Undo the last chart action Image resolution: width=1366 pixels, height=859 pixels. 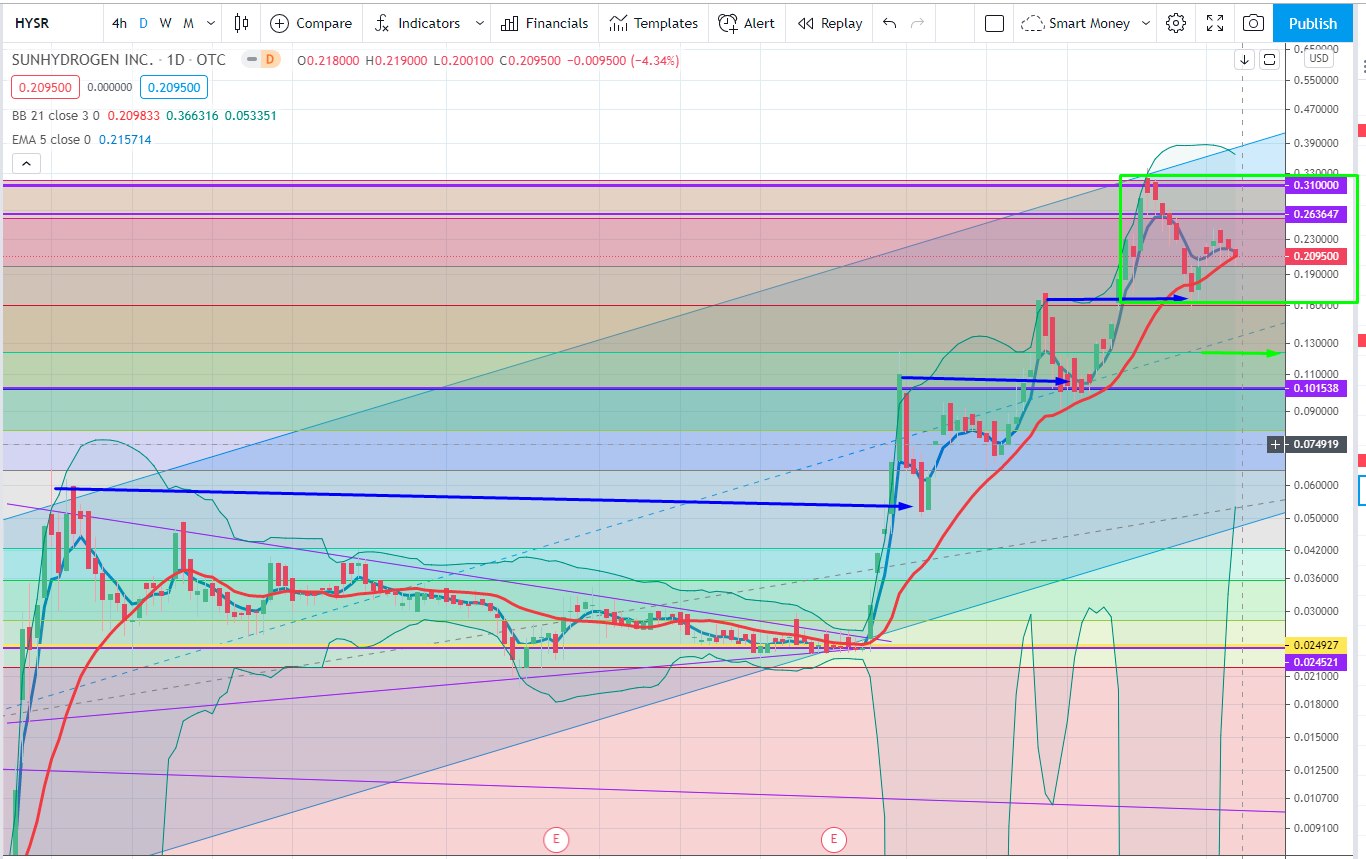pos(890,23)
